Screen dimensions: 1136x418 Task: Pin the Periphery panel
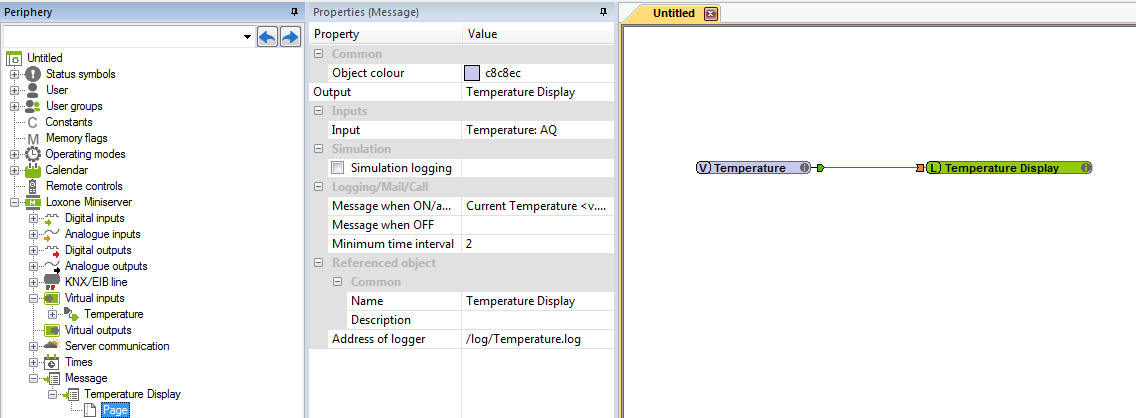(293, 11)
